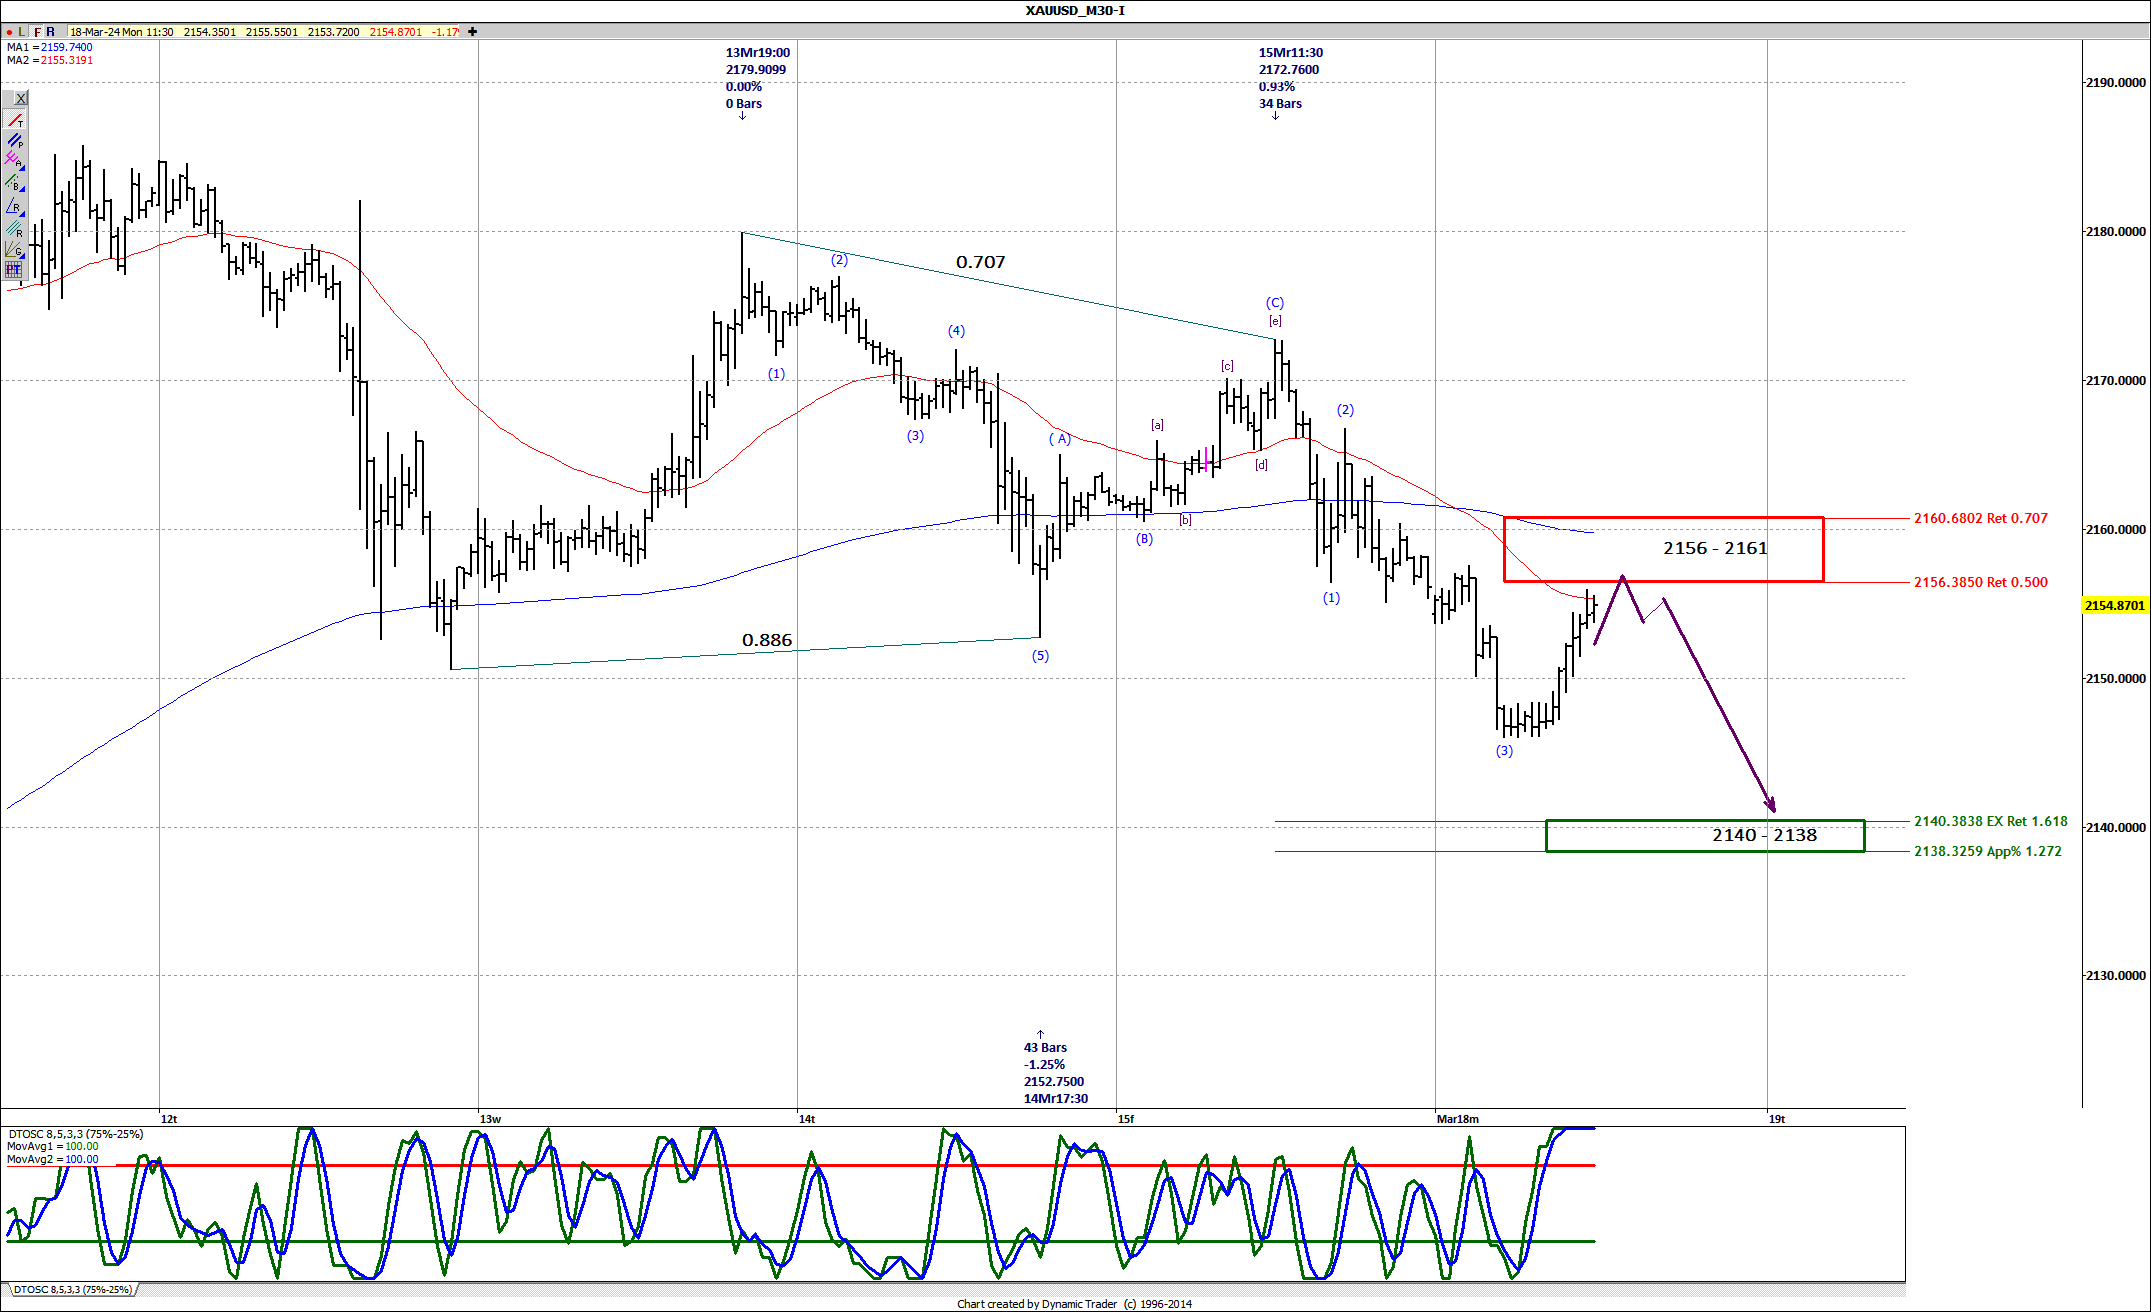The width and height of the screenshot is (2151, 1312).
Task: Click the 19t date axis label
Action: [x=1776, y=1119]
